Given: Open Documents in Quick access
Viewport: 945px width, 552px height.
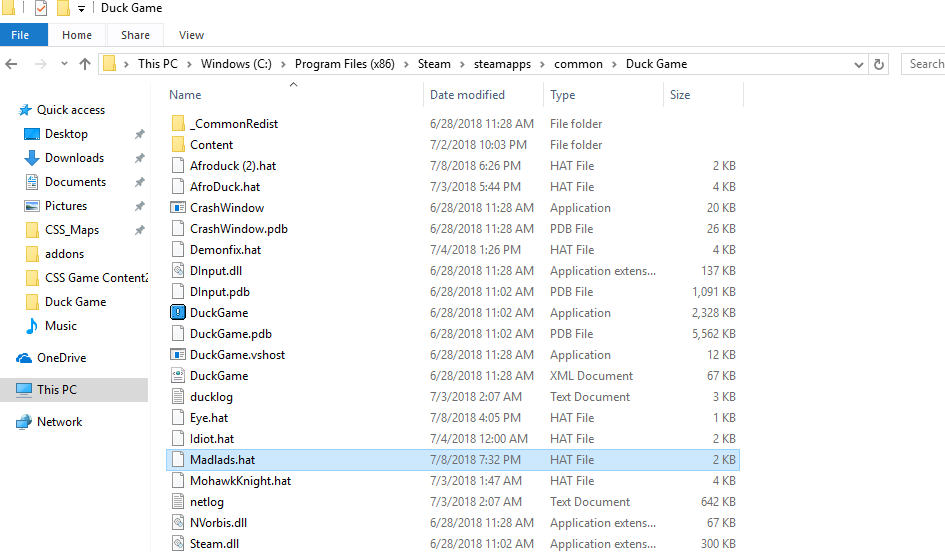Looking at the screenshot, I should coord(75,182).
